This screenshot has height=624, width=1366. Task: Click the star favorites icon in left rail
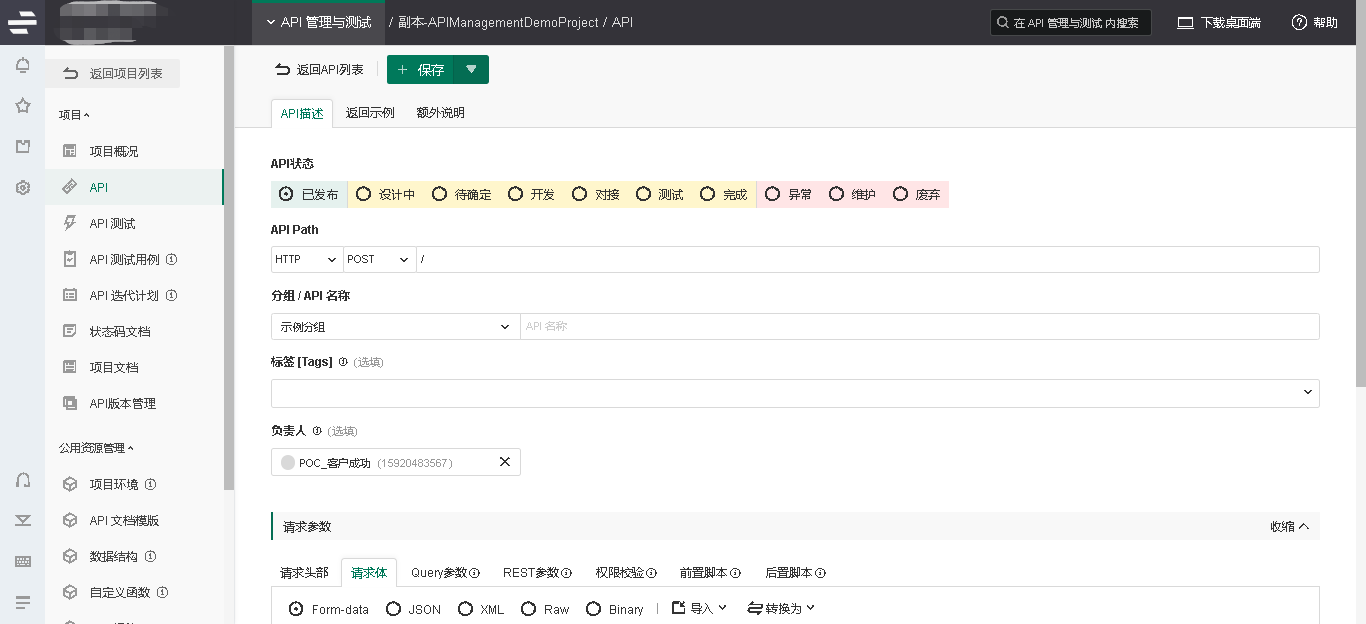(22, 106)
